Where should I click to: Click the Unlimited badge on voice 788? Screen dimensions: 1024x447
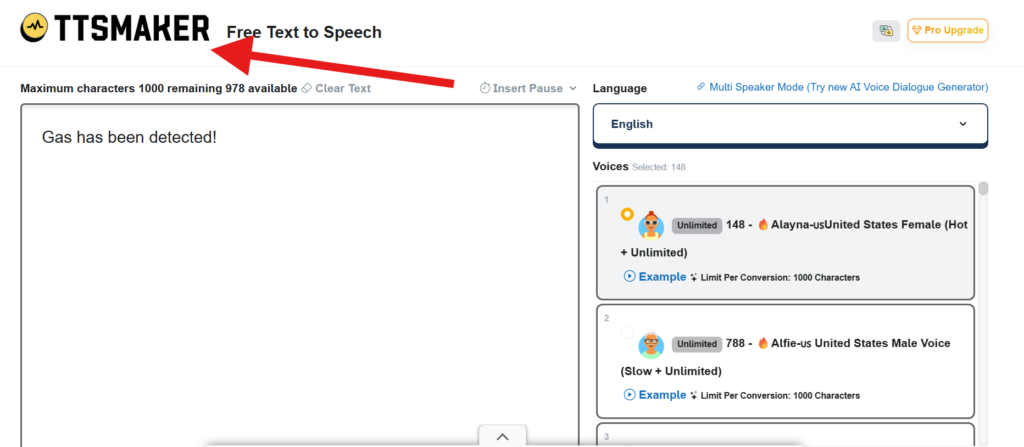(x=696, y=344)
